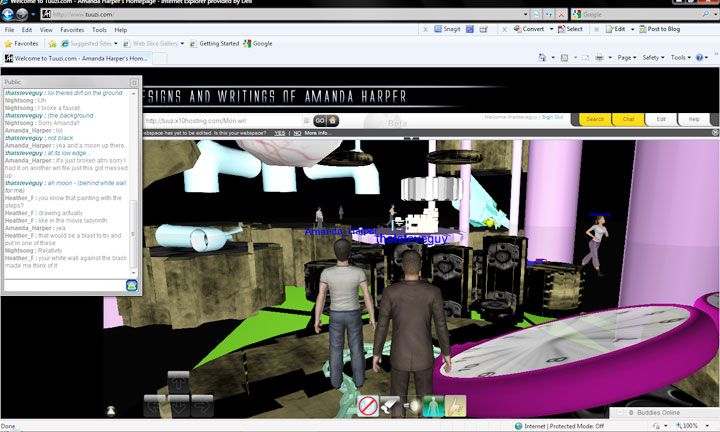Click the green flask icon in bottom toolbar
720x432 pixels.
(432, 406)
